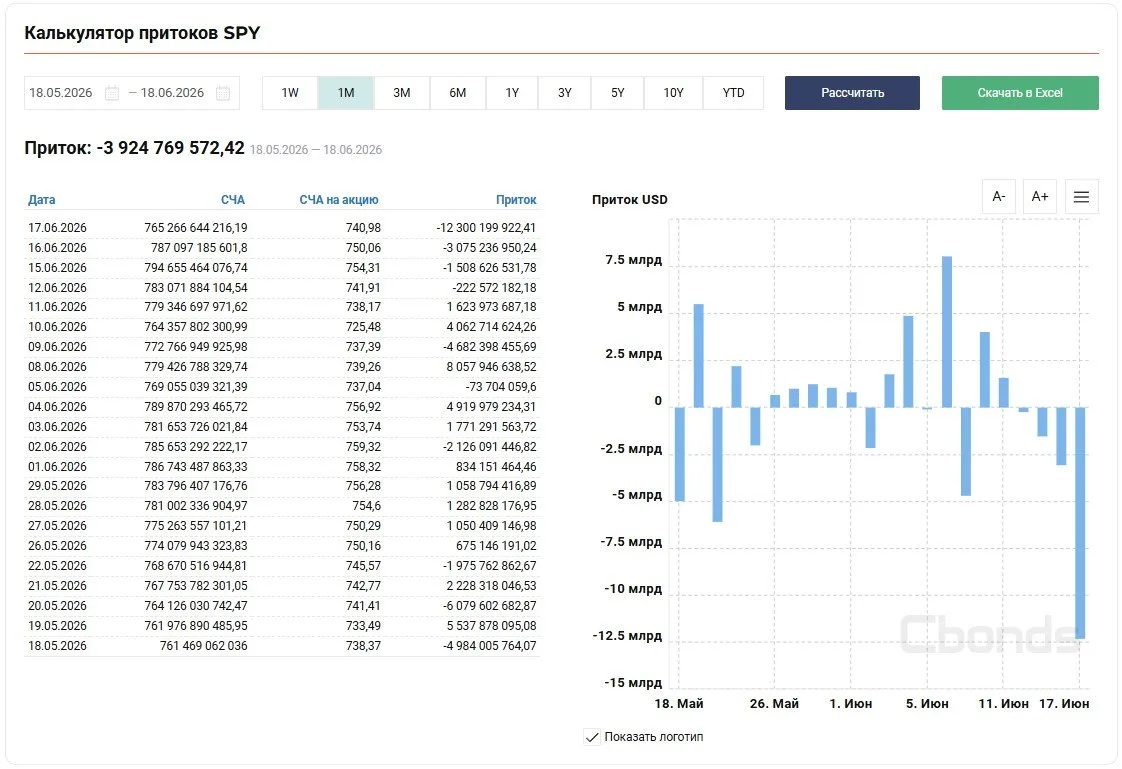Viewport: 1122px width, 769px height.
Task: Decrease chart font with A- button
Action: point(999,196)
